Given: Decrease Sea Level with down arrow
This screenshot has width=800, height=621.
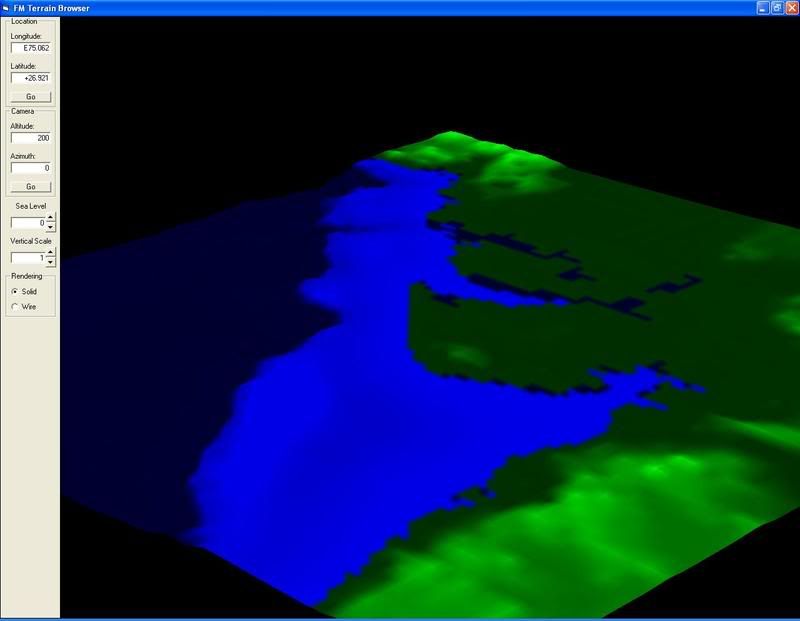Looking at the screenshot, I should point(51,228).
